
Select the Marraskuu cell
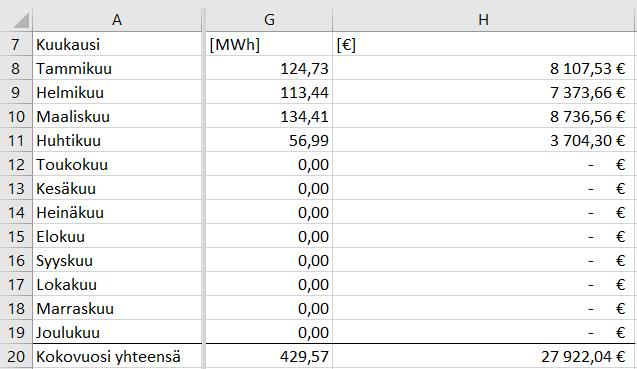[x=117, y=308]
